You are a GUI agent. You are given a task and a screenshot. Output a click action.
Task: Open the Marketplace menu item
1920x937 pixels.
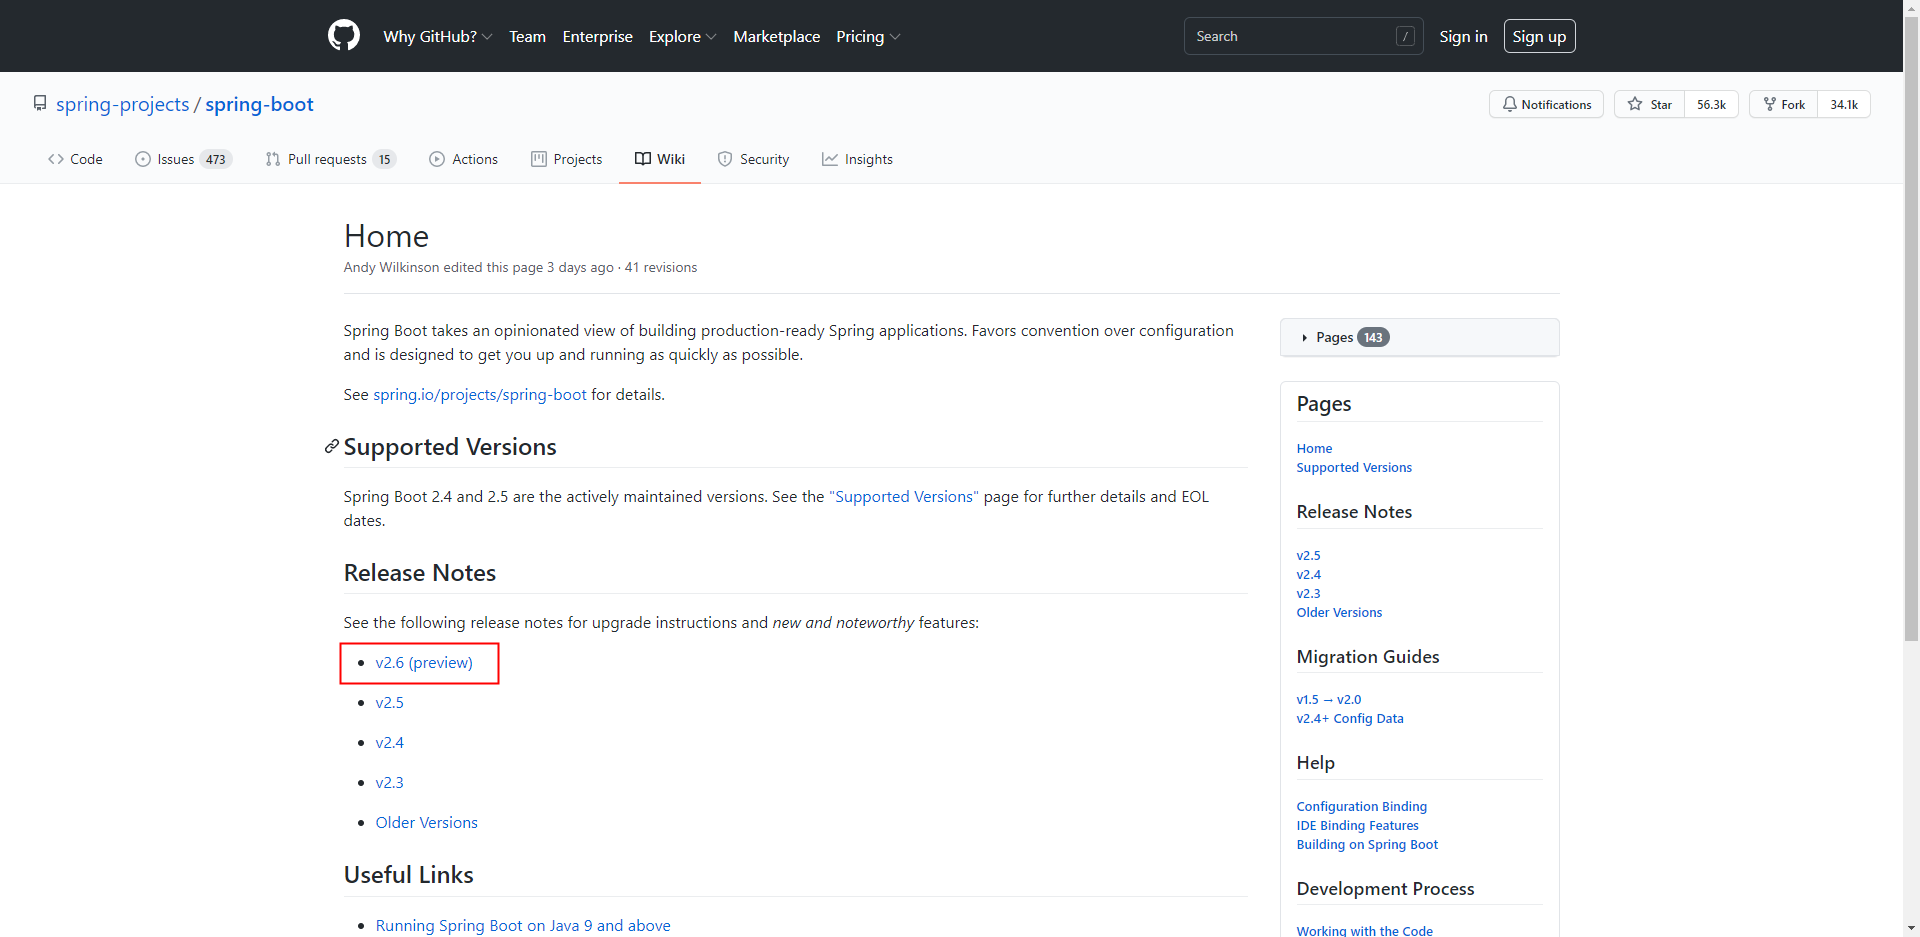coord(776,36)
